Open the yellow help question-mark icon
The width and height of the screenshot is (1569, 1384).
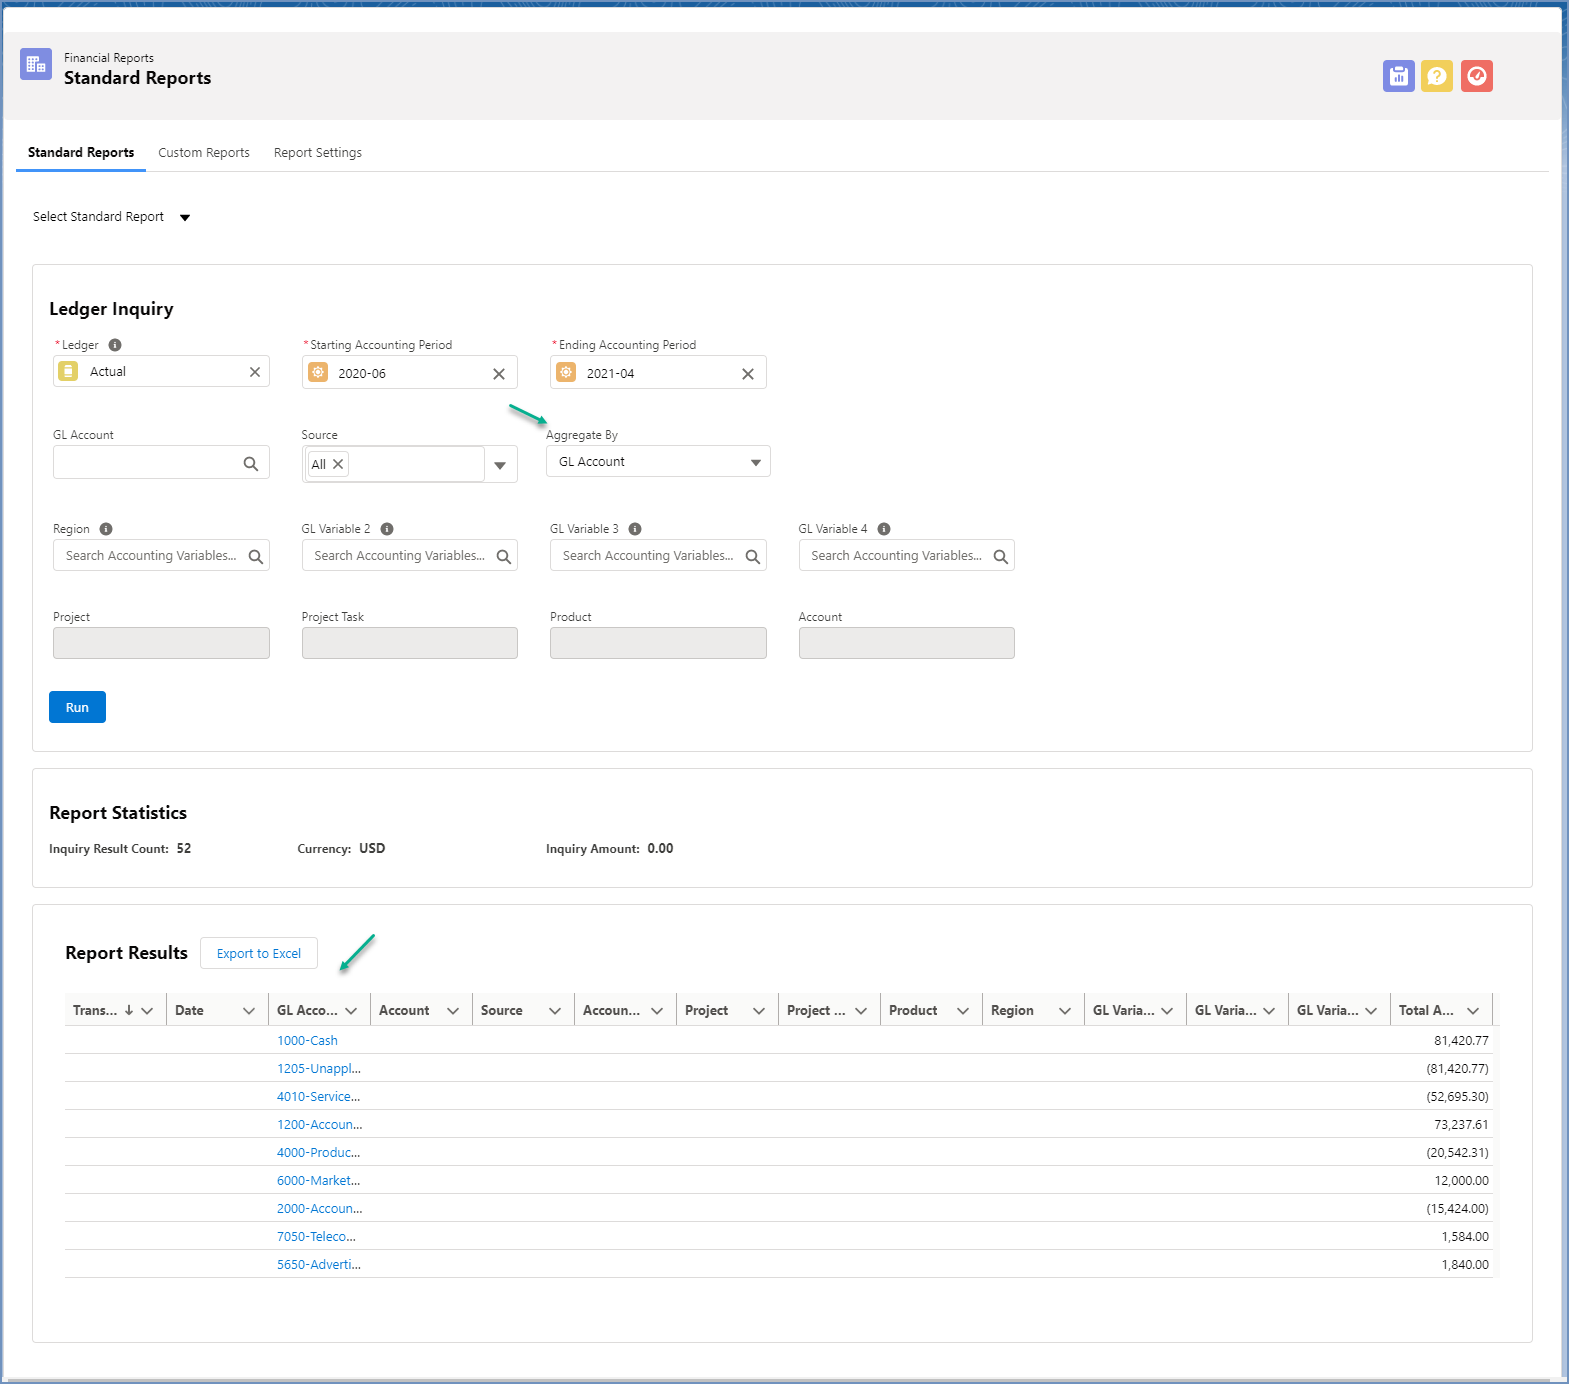1437,76
